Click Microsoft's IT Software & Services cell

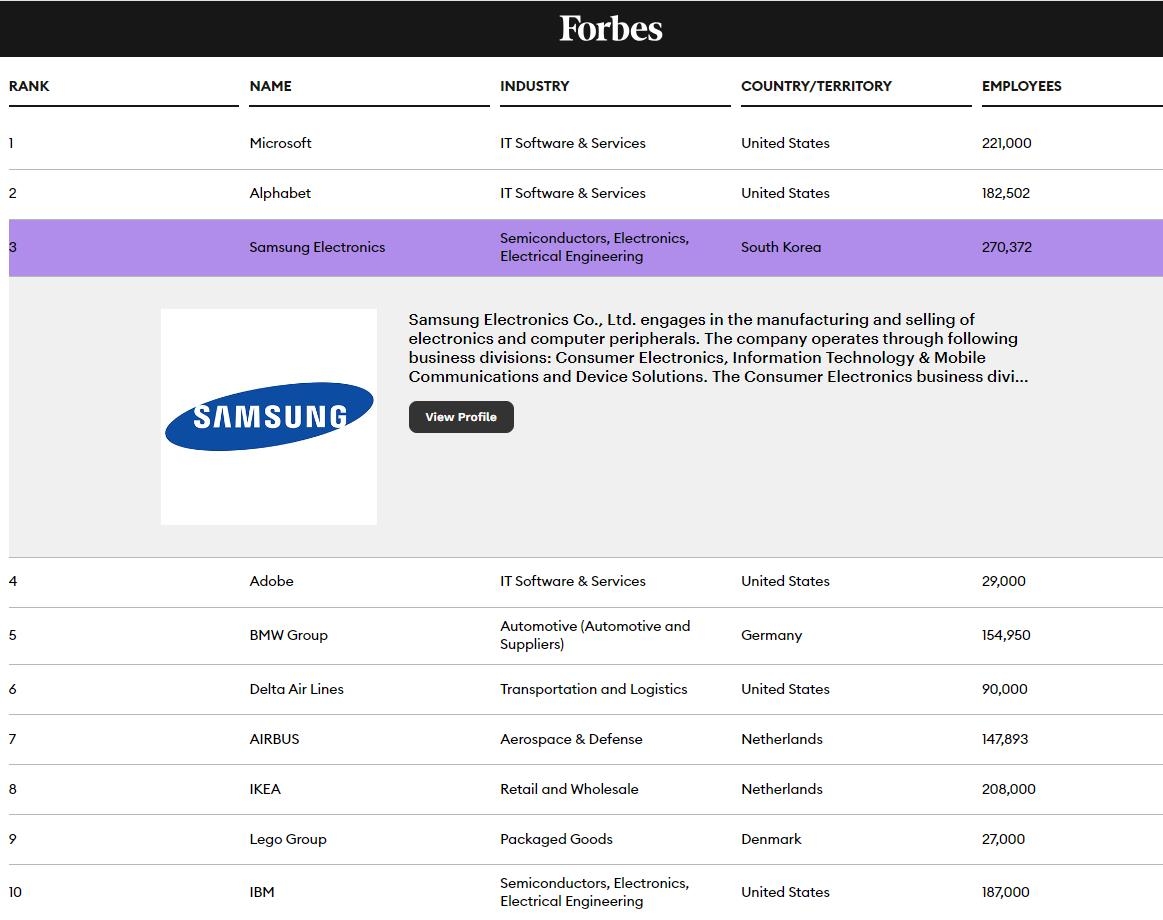[573, 143]
